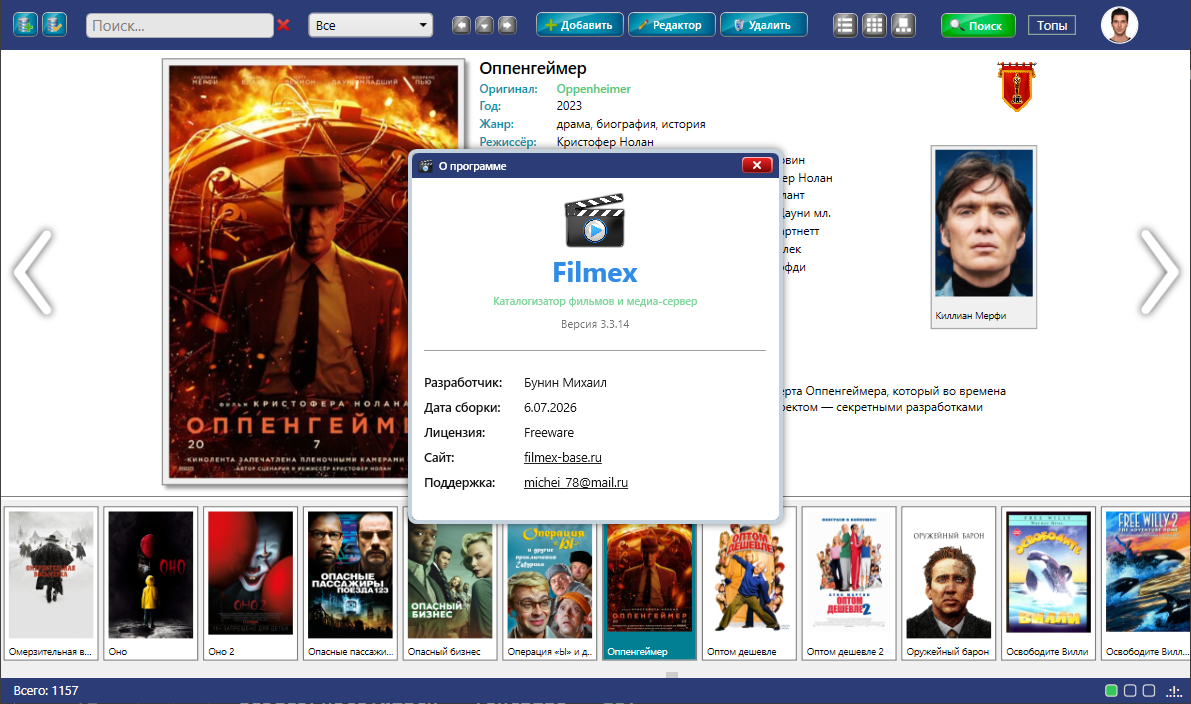1191x704 pixels.
Task: Click the Добавить (Add) button
Action: [580, 25]
